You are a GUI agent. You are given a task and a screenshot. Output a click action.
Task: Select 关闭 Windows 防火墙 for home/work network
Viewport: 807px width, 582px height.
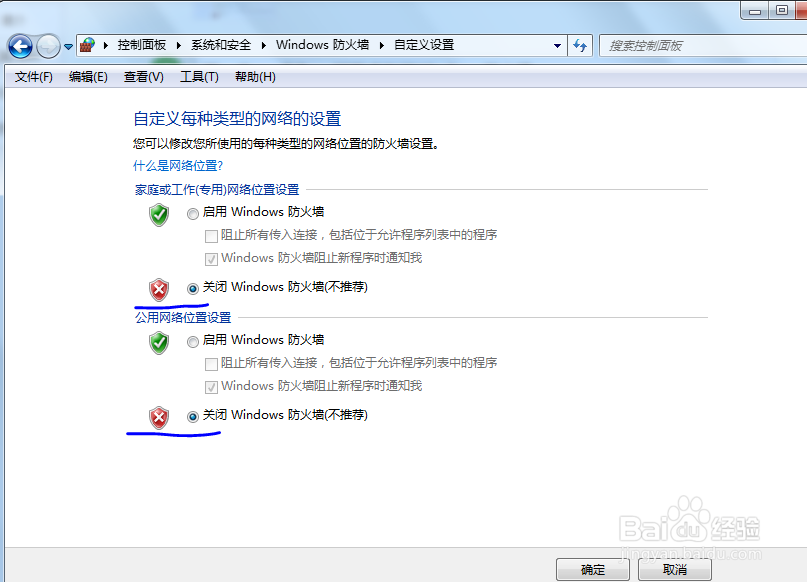click(x=192, y=289)
